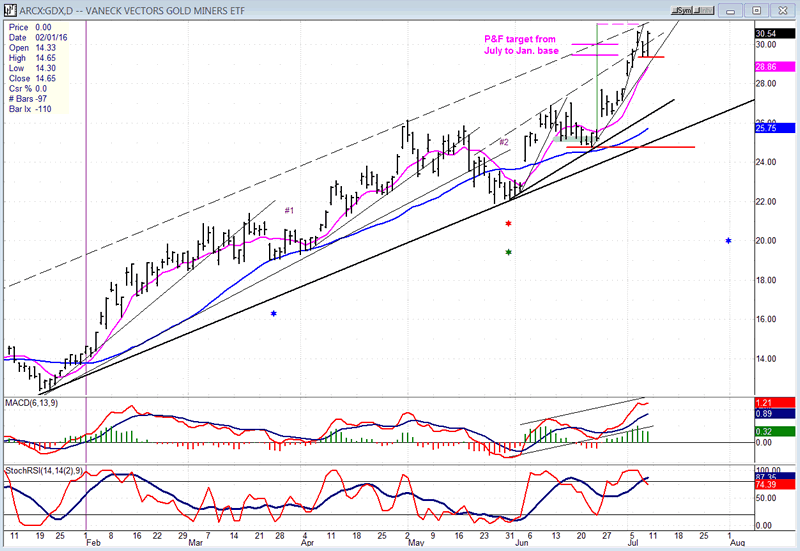Select the blue star marker near March

[273, 314]
